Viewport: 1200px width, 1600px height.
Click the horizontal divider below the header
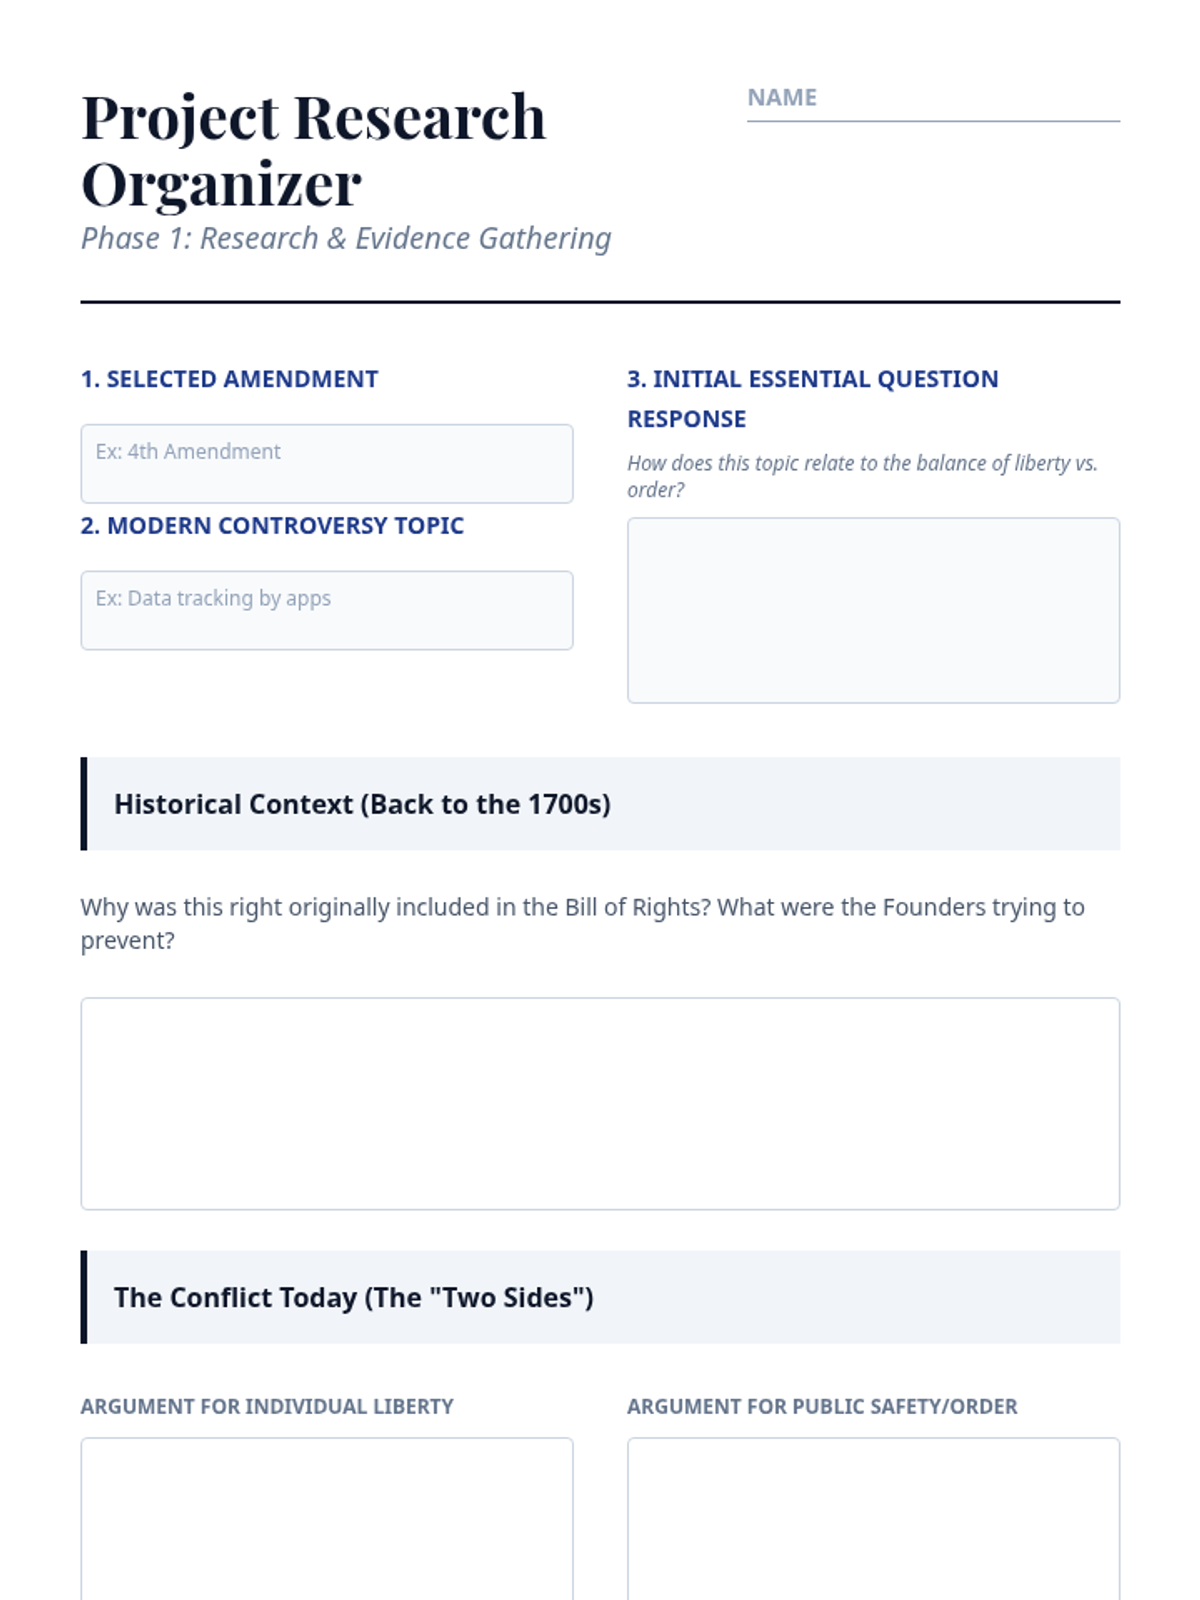coord(600,301)
